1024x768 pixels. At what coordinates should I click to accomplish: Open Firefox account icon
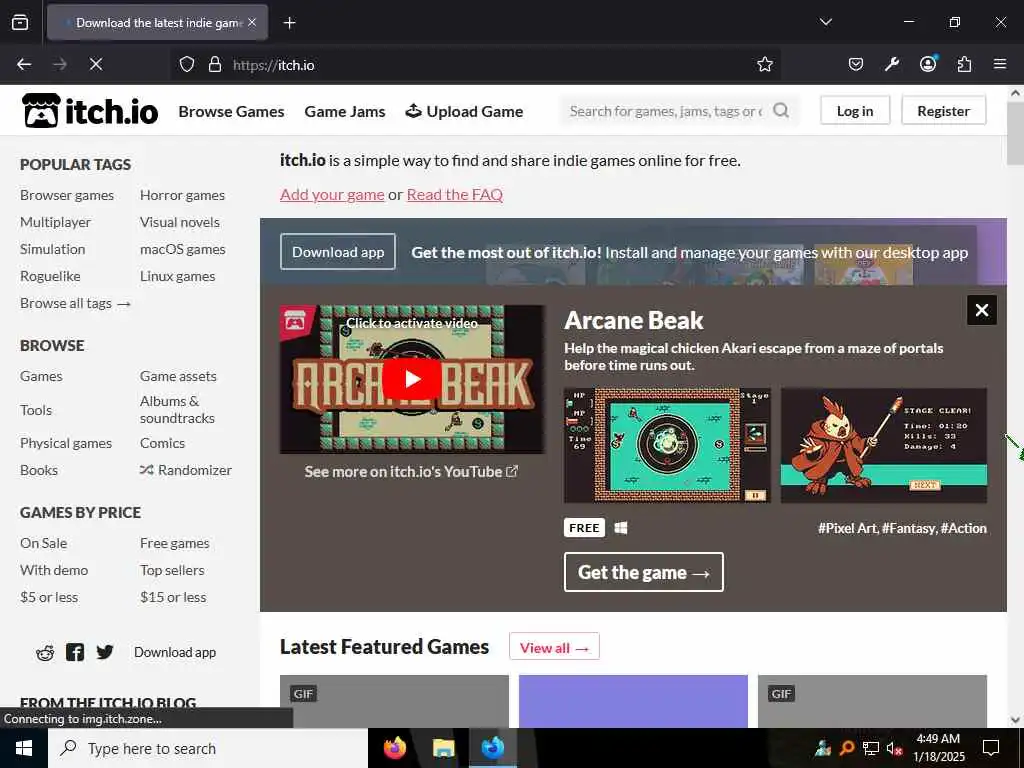coord(928,64)
